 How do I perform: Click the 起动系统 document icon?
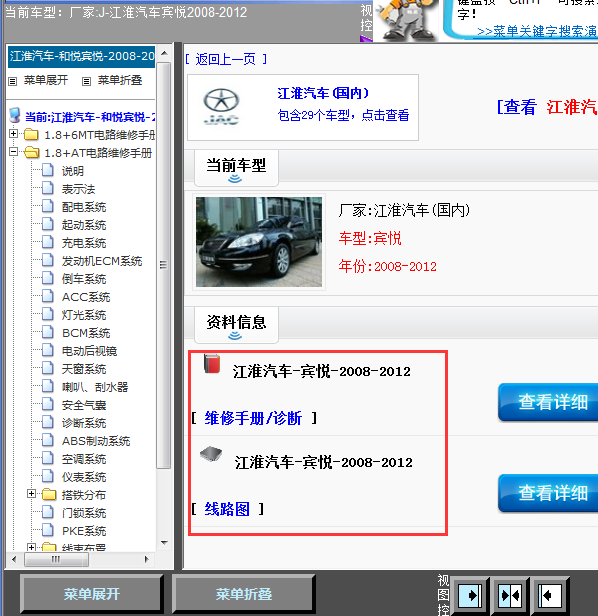(48, 224)
